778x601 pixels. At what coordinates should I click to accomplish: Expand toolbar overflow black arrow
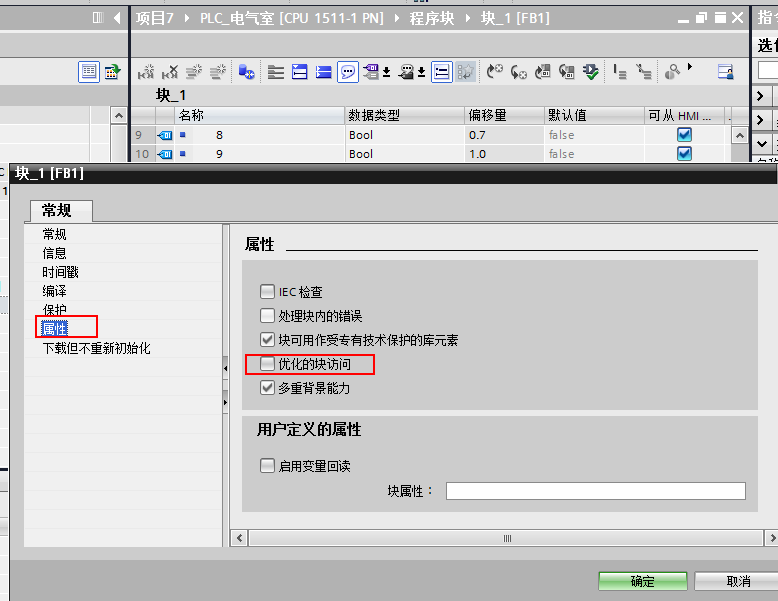click(x=690, y=67)
